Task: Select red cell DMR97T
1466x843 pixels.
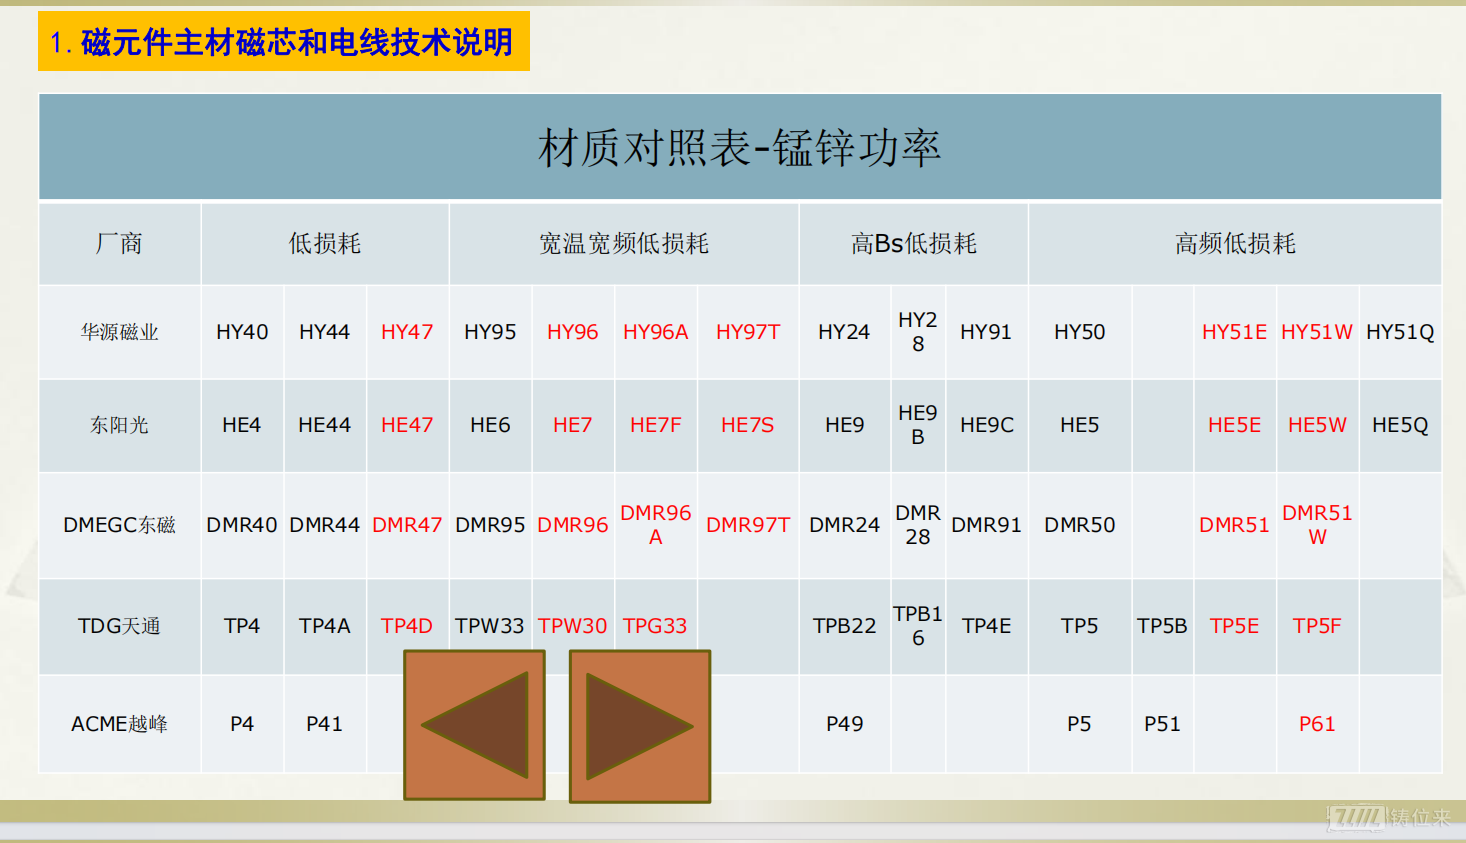Action: 748,525
